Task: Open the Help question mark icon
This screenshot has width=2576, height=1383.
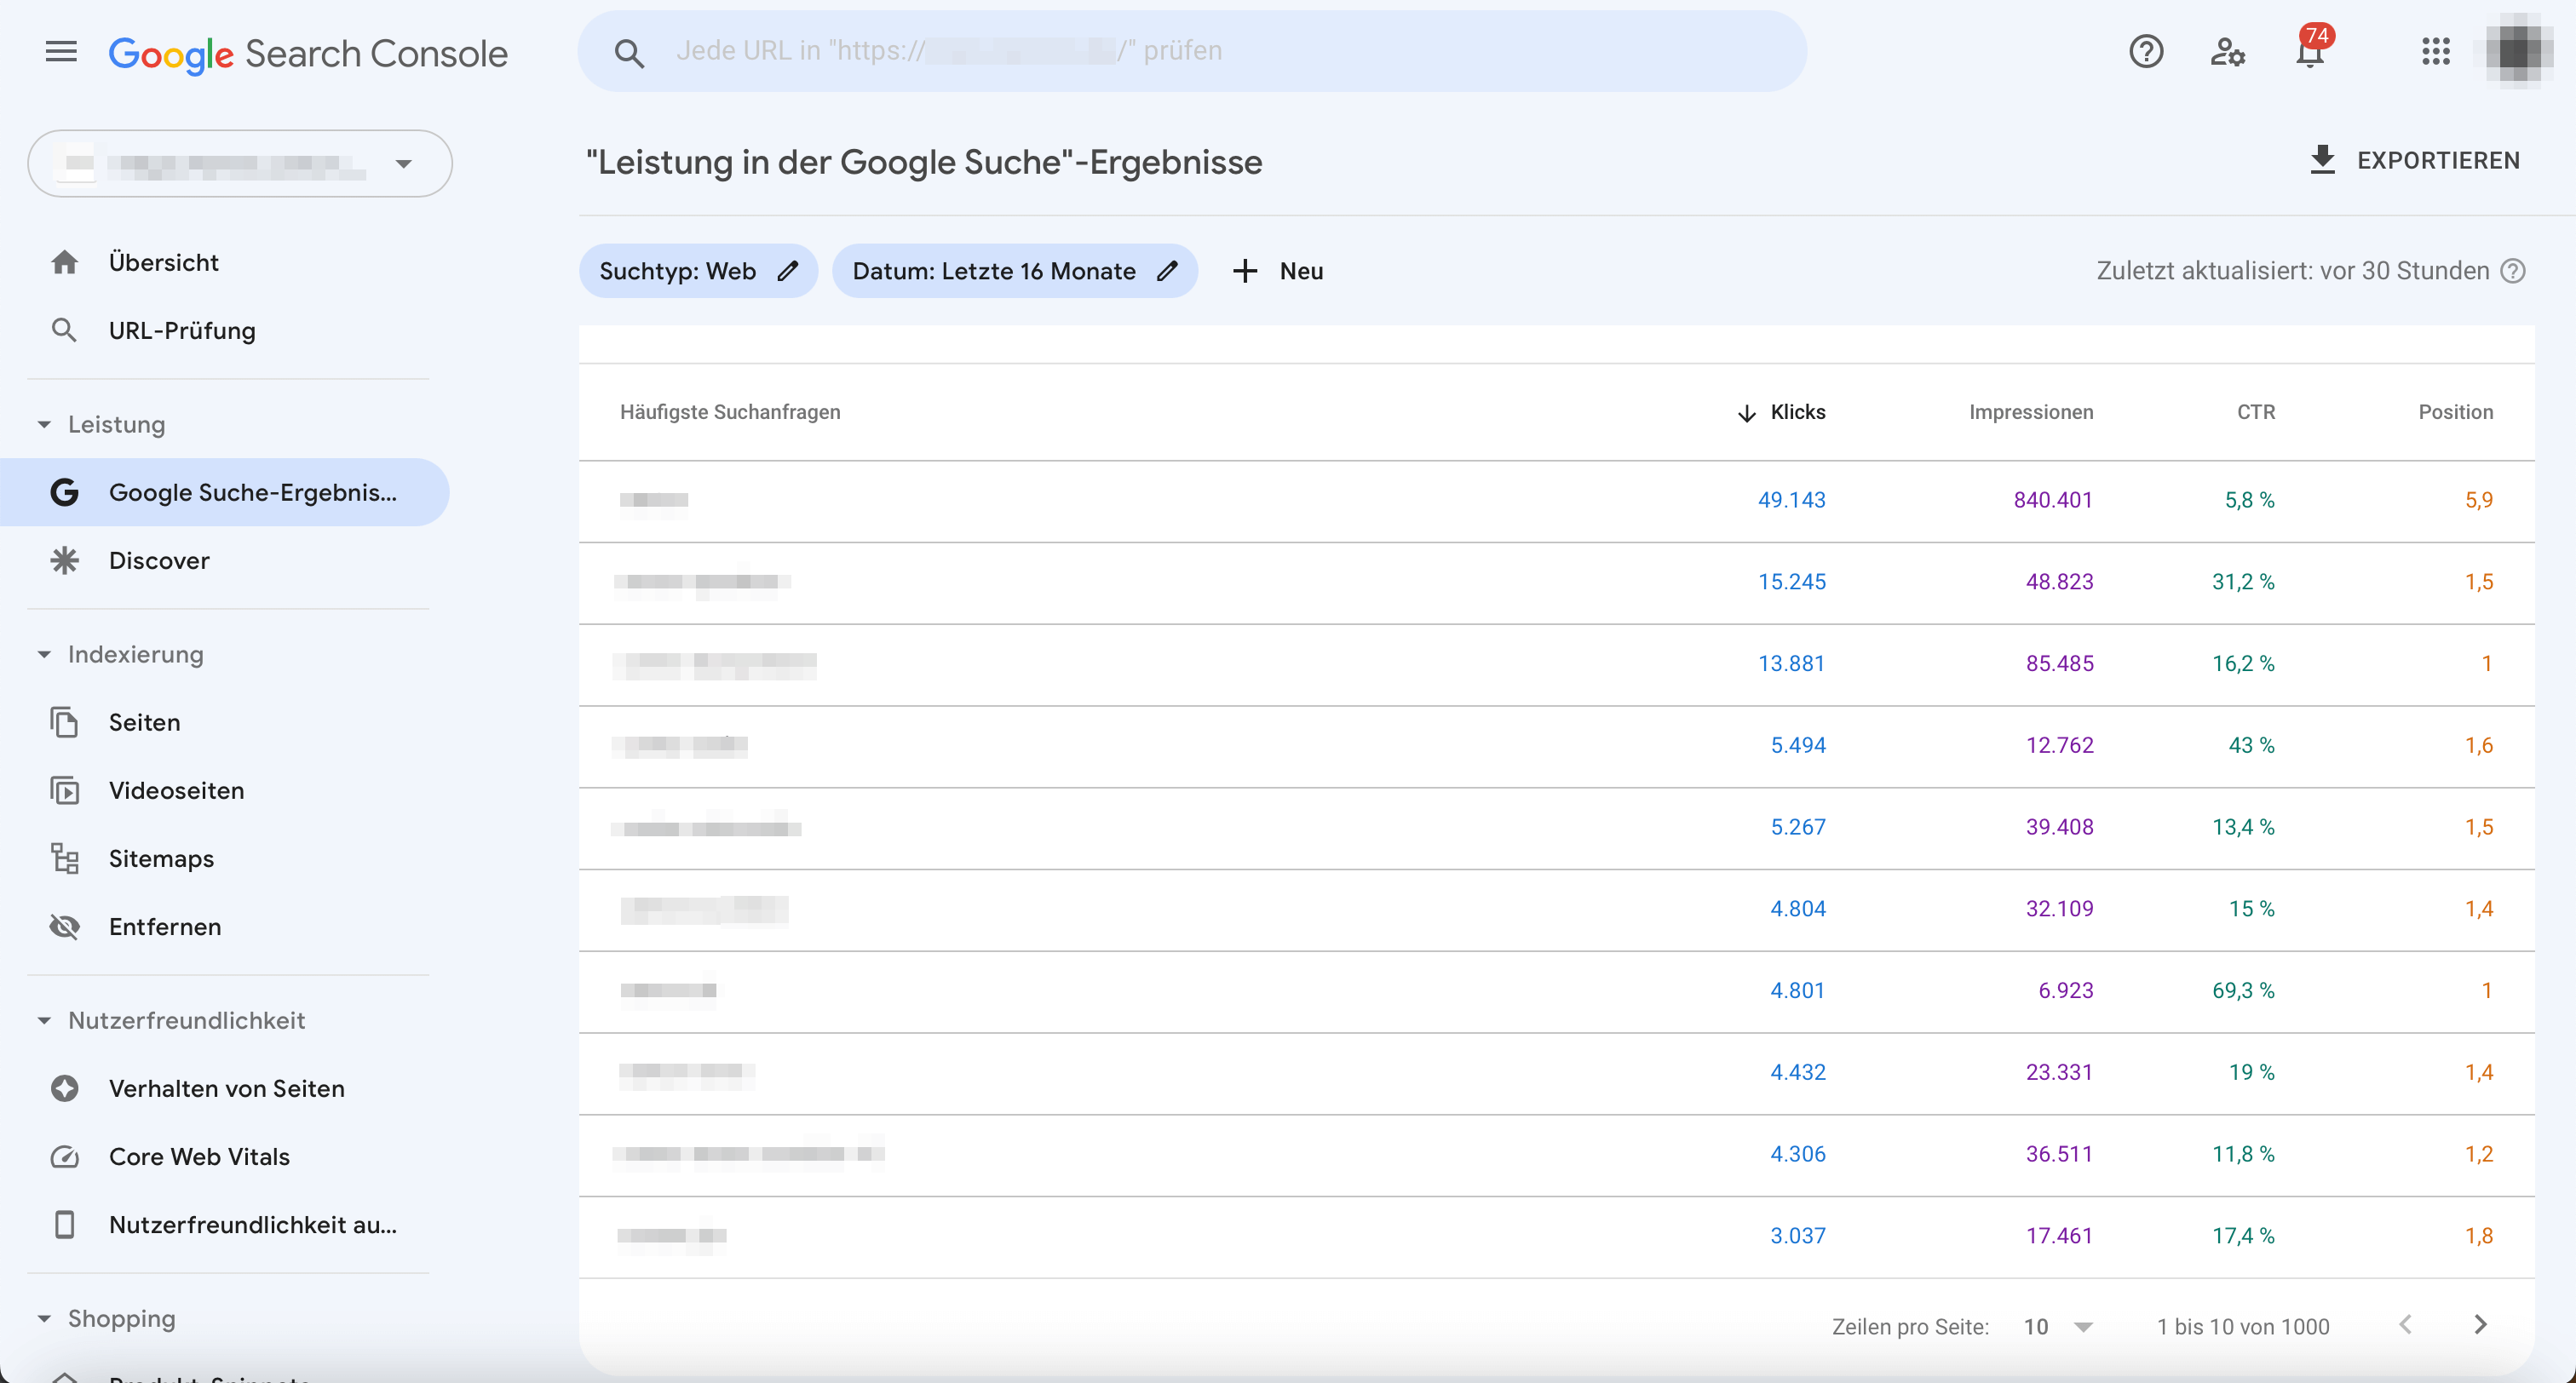Action: 2146,51
